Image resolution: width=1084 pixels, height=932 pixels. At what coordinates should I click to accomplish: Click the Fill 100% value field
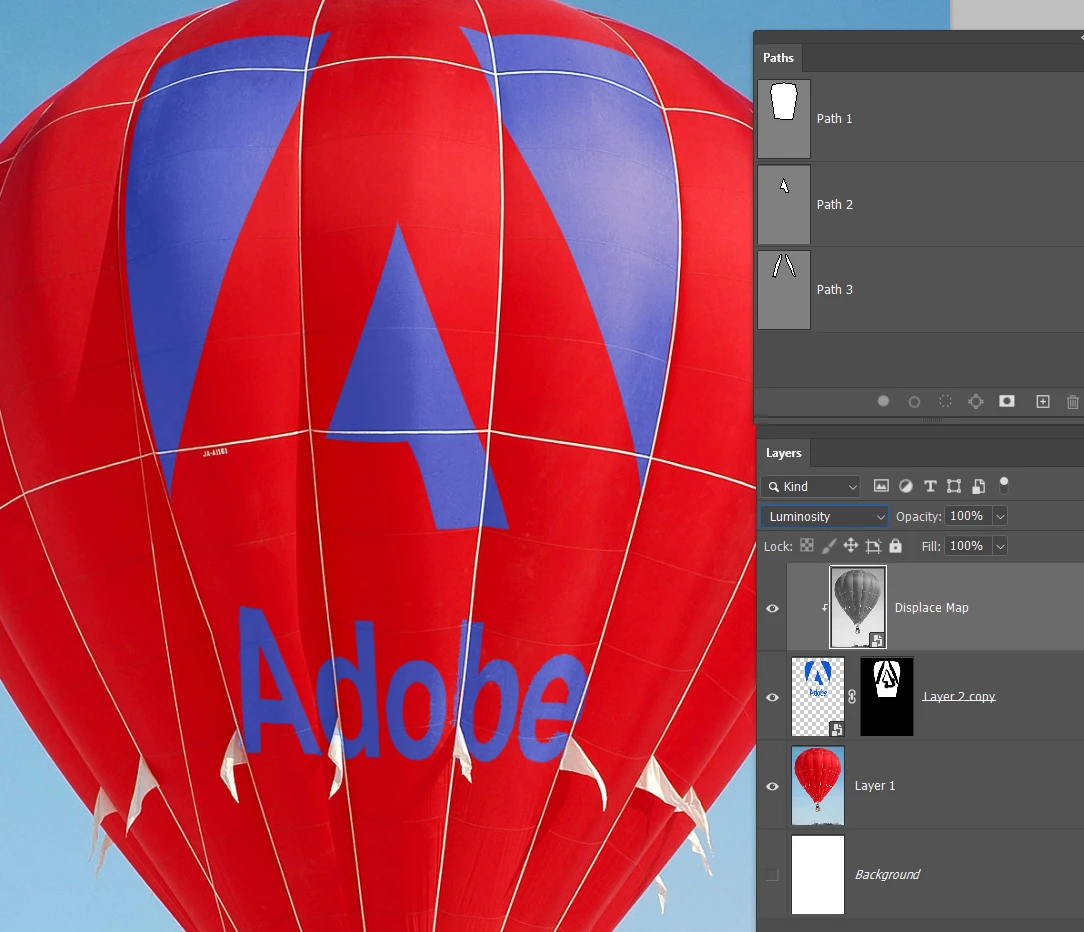click(x=968, y=546)
